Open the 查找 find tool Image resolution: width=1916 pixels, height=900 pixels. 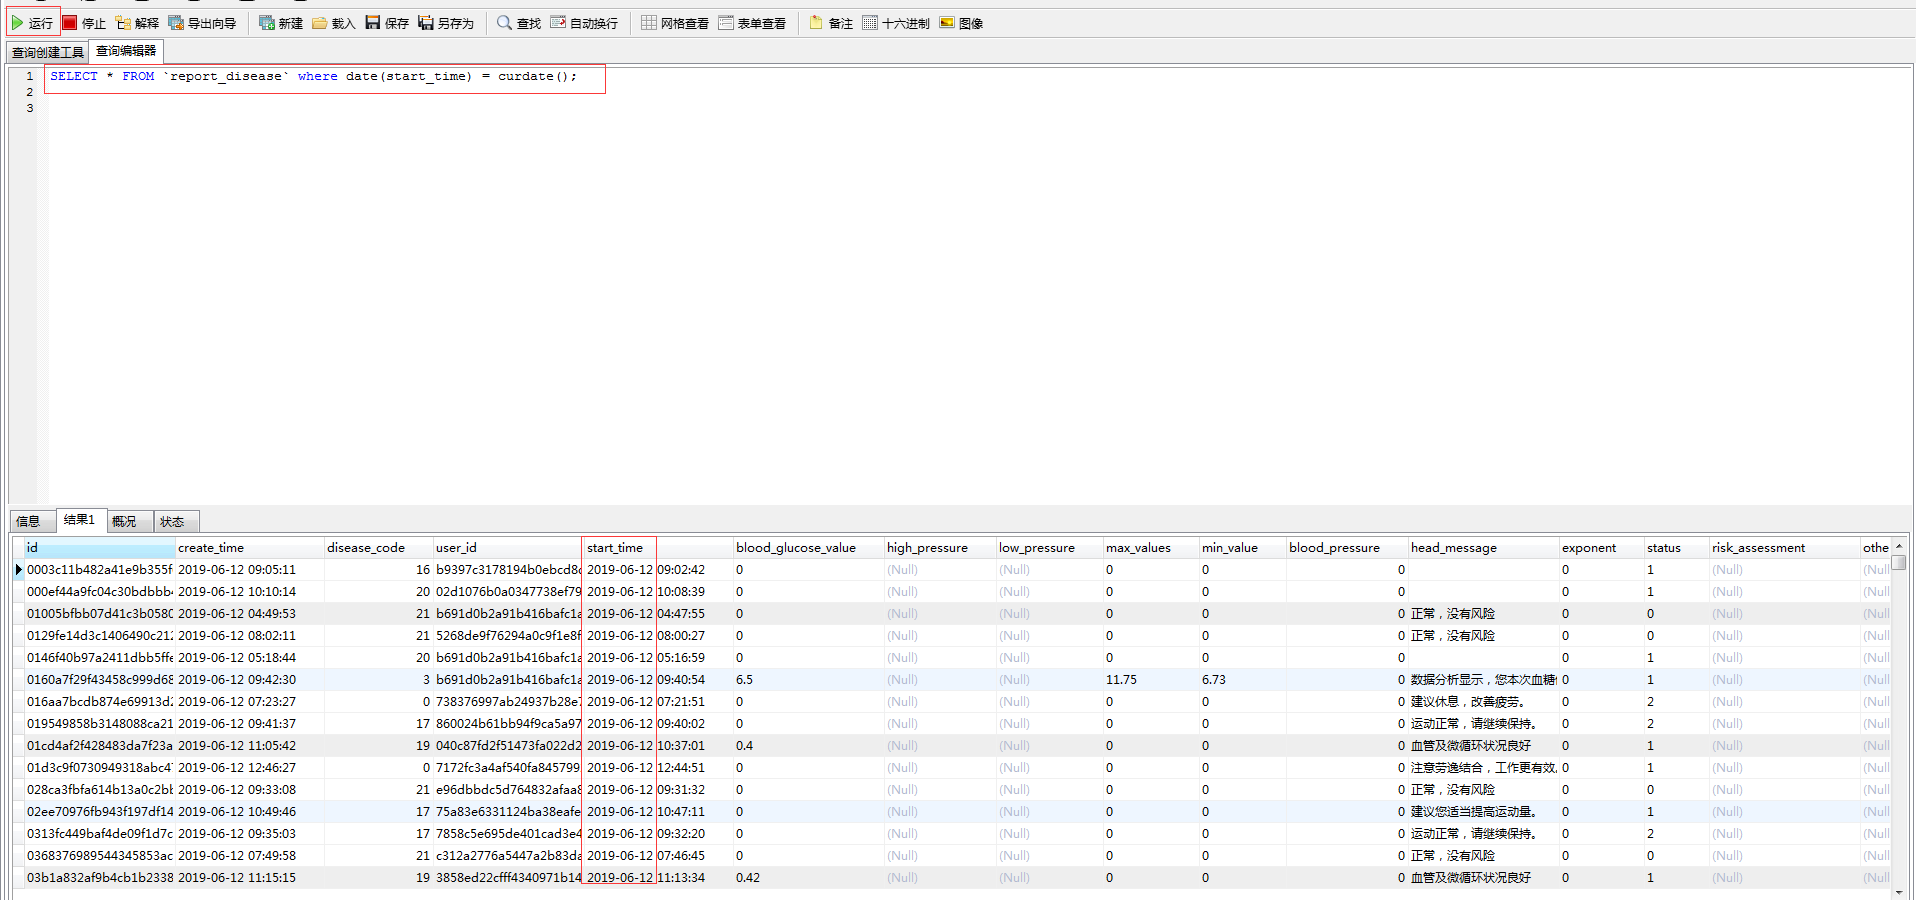[x=517, y=22]
